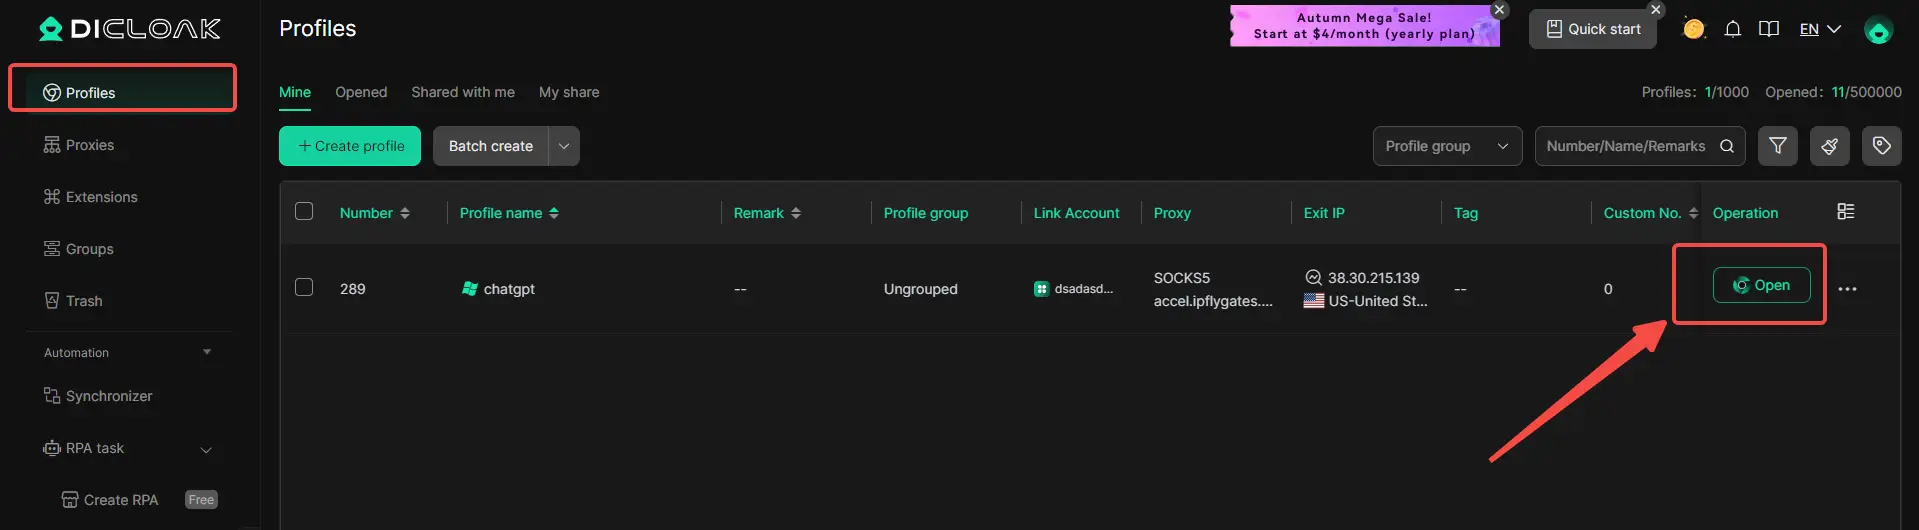This screenshot has width=1919, height=530.
Task: Click the search magnifier icon
Action: click(1727, 146)
